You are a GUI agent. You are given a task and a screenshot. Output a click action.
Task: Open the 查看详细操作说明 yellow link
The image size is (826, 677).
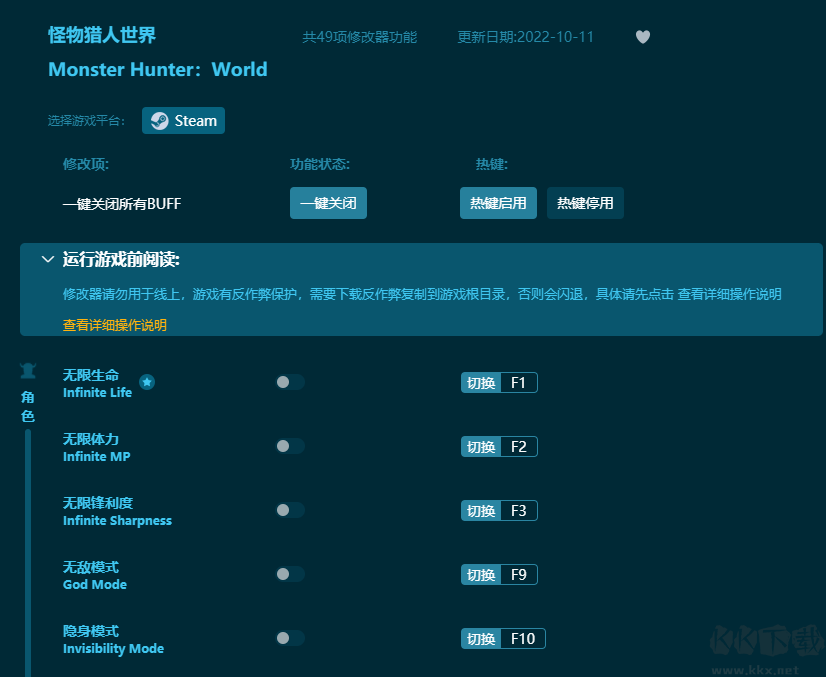115,325
